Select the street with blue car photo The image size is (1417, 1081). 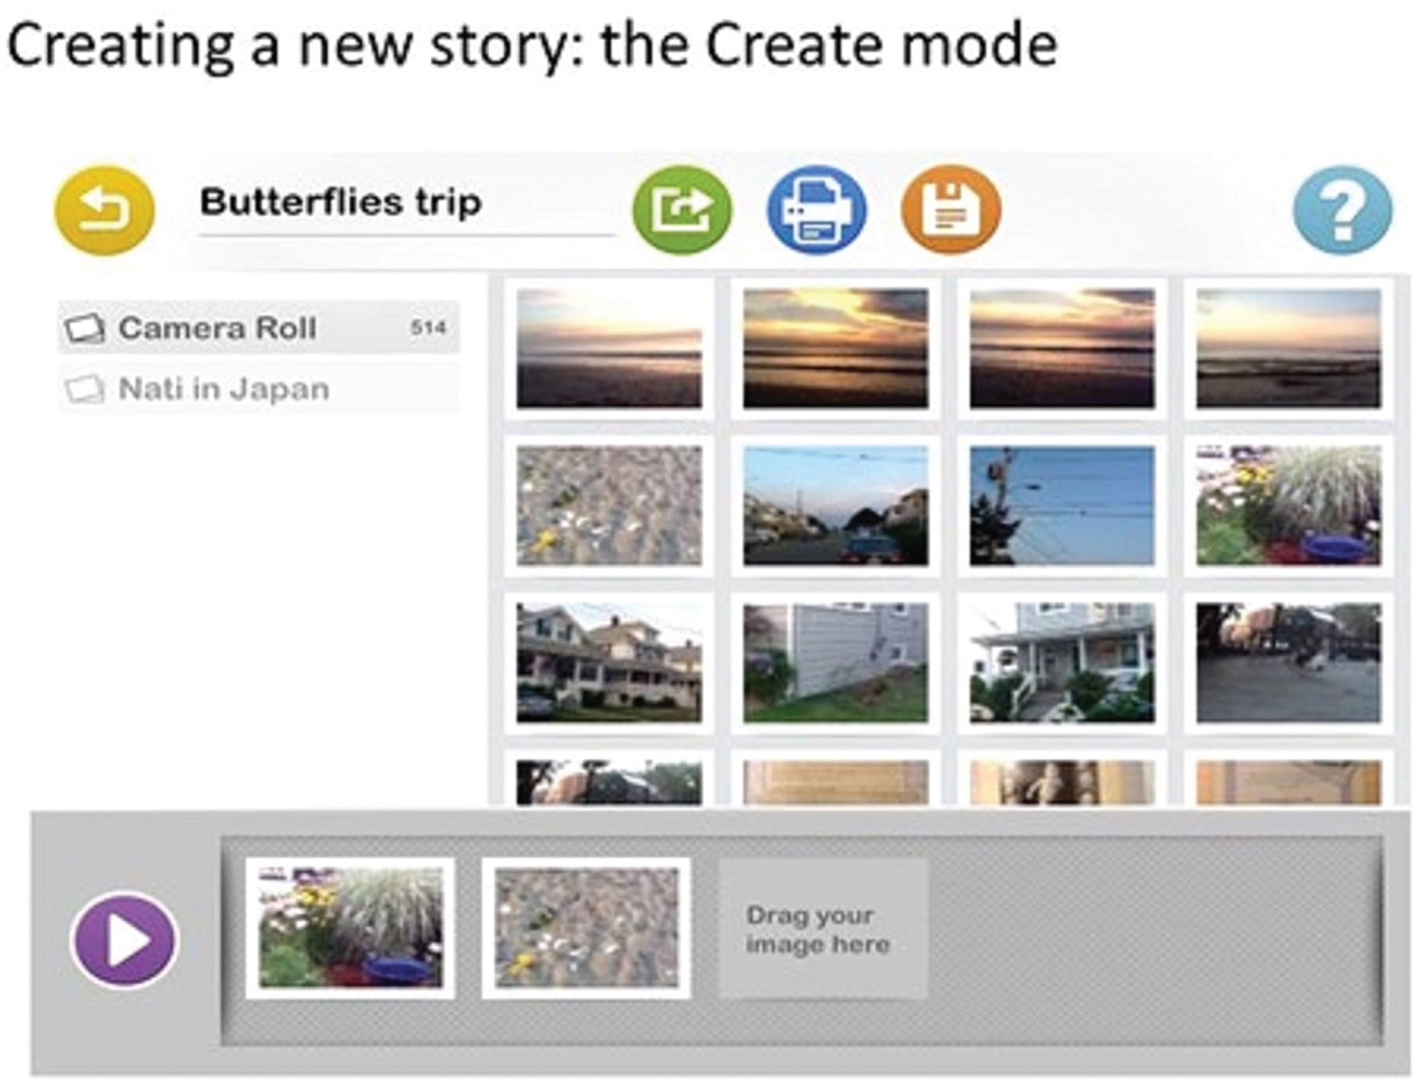[835, 505]
